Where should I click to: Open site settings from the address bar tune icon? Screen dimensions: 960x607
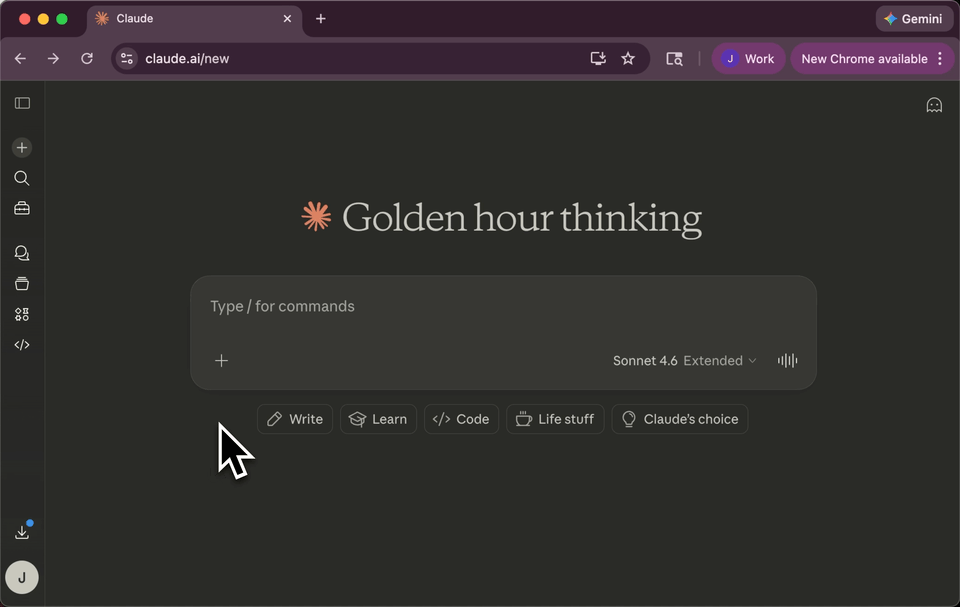[x=126, y=58]
